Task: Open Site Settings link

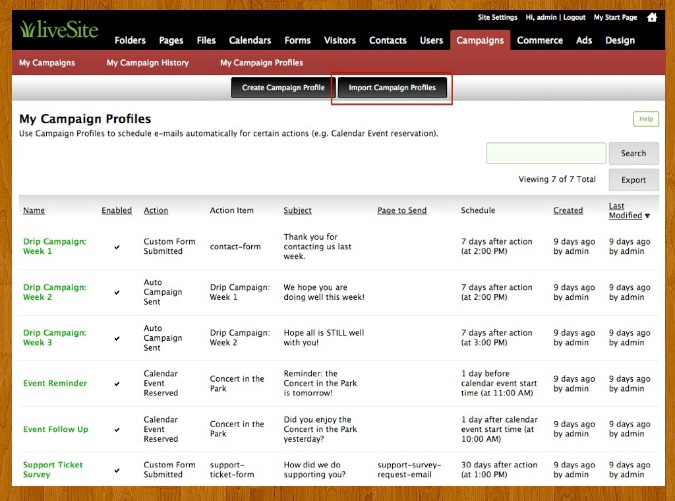Action: pos(497,17)
